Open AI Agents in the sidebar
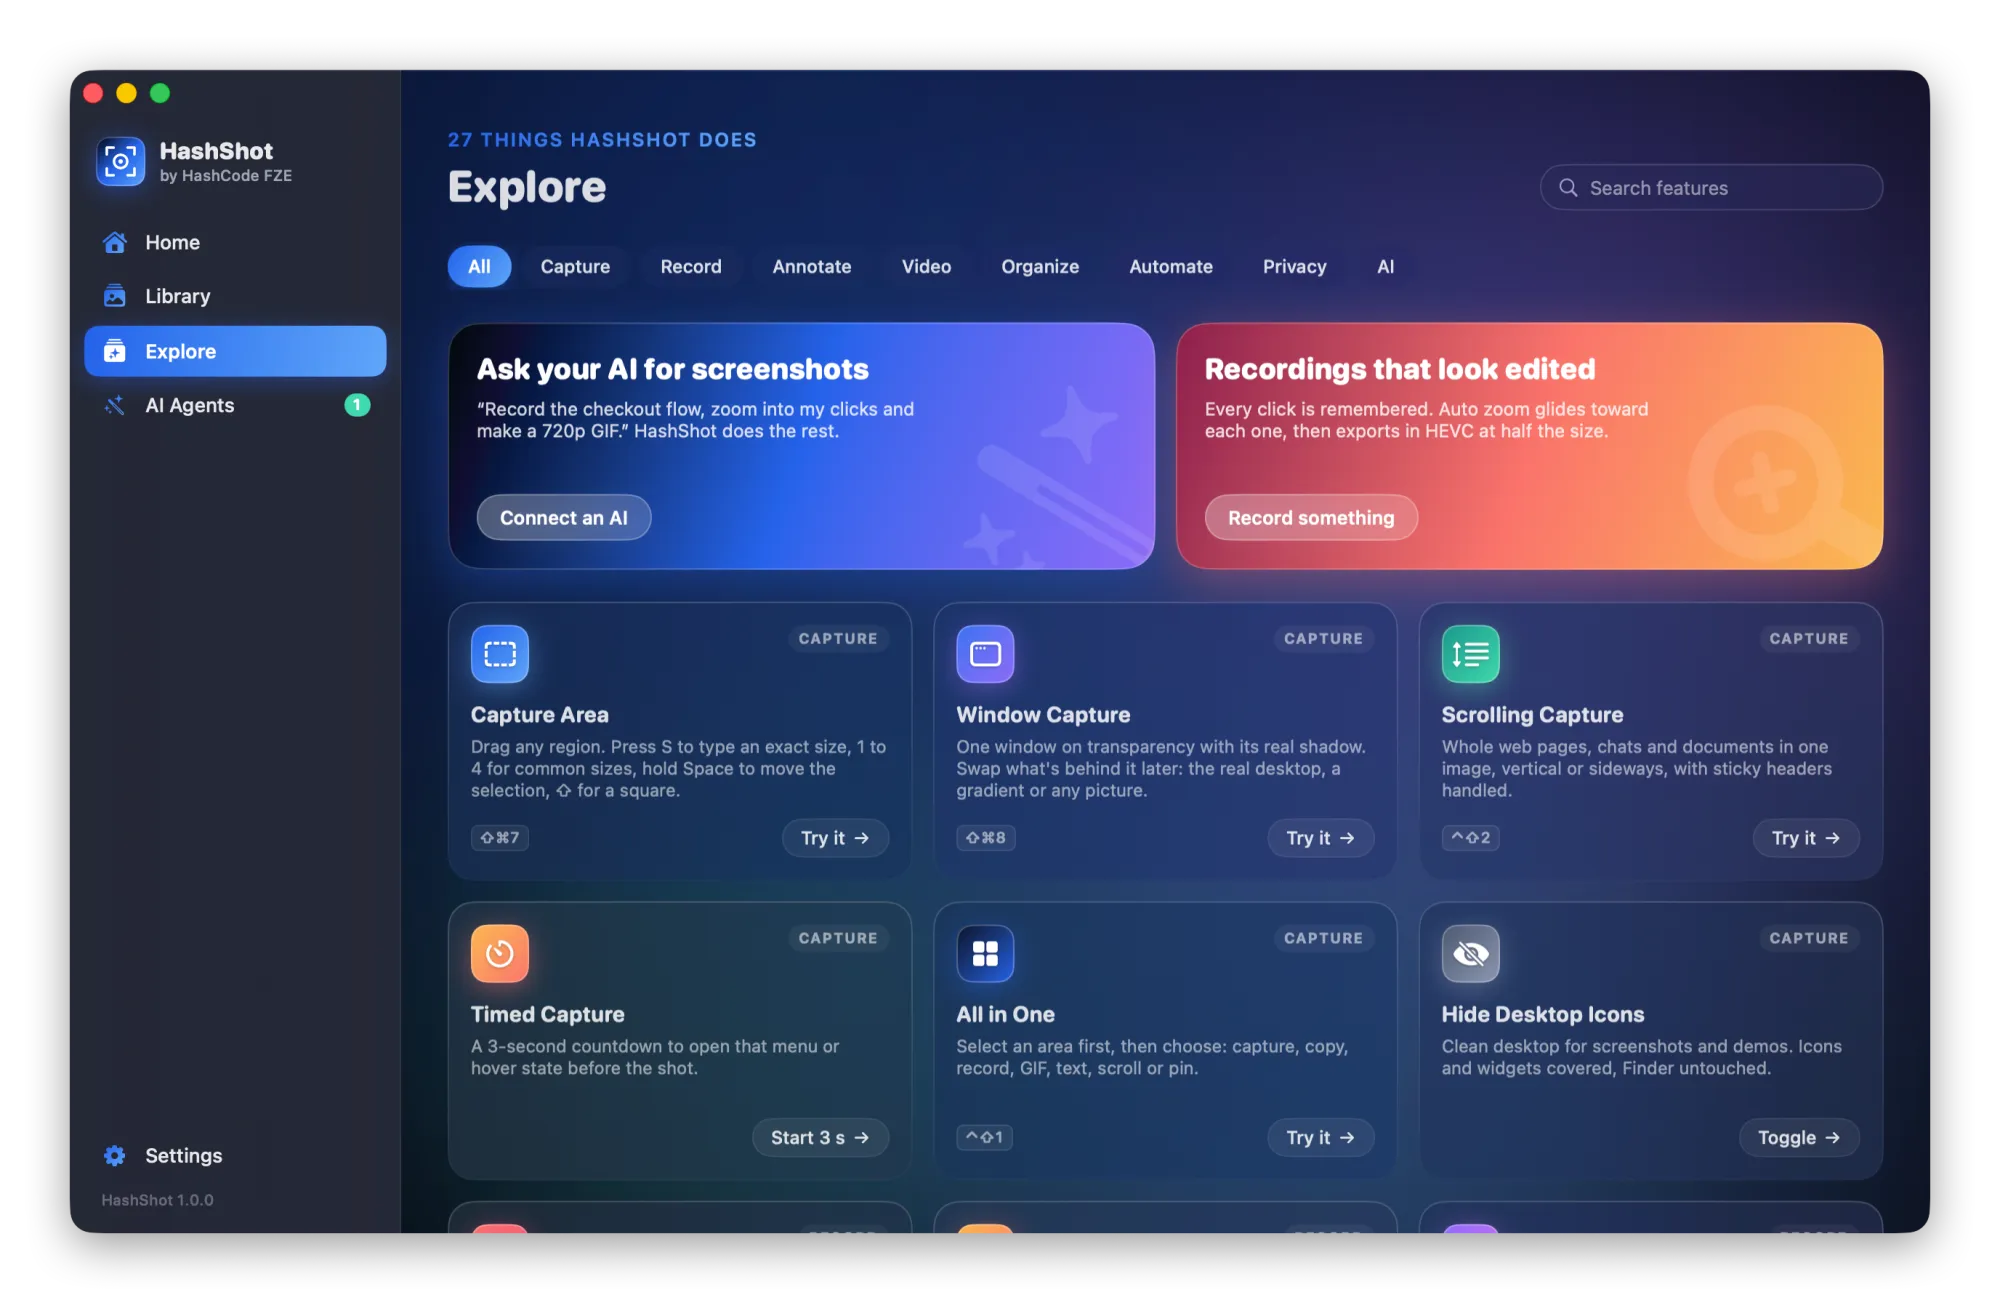This screenshot has width=2000, height=1303. pos(235,405)
